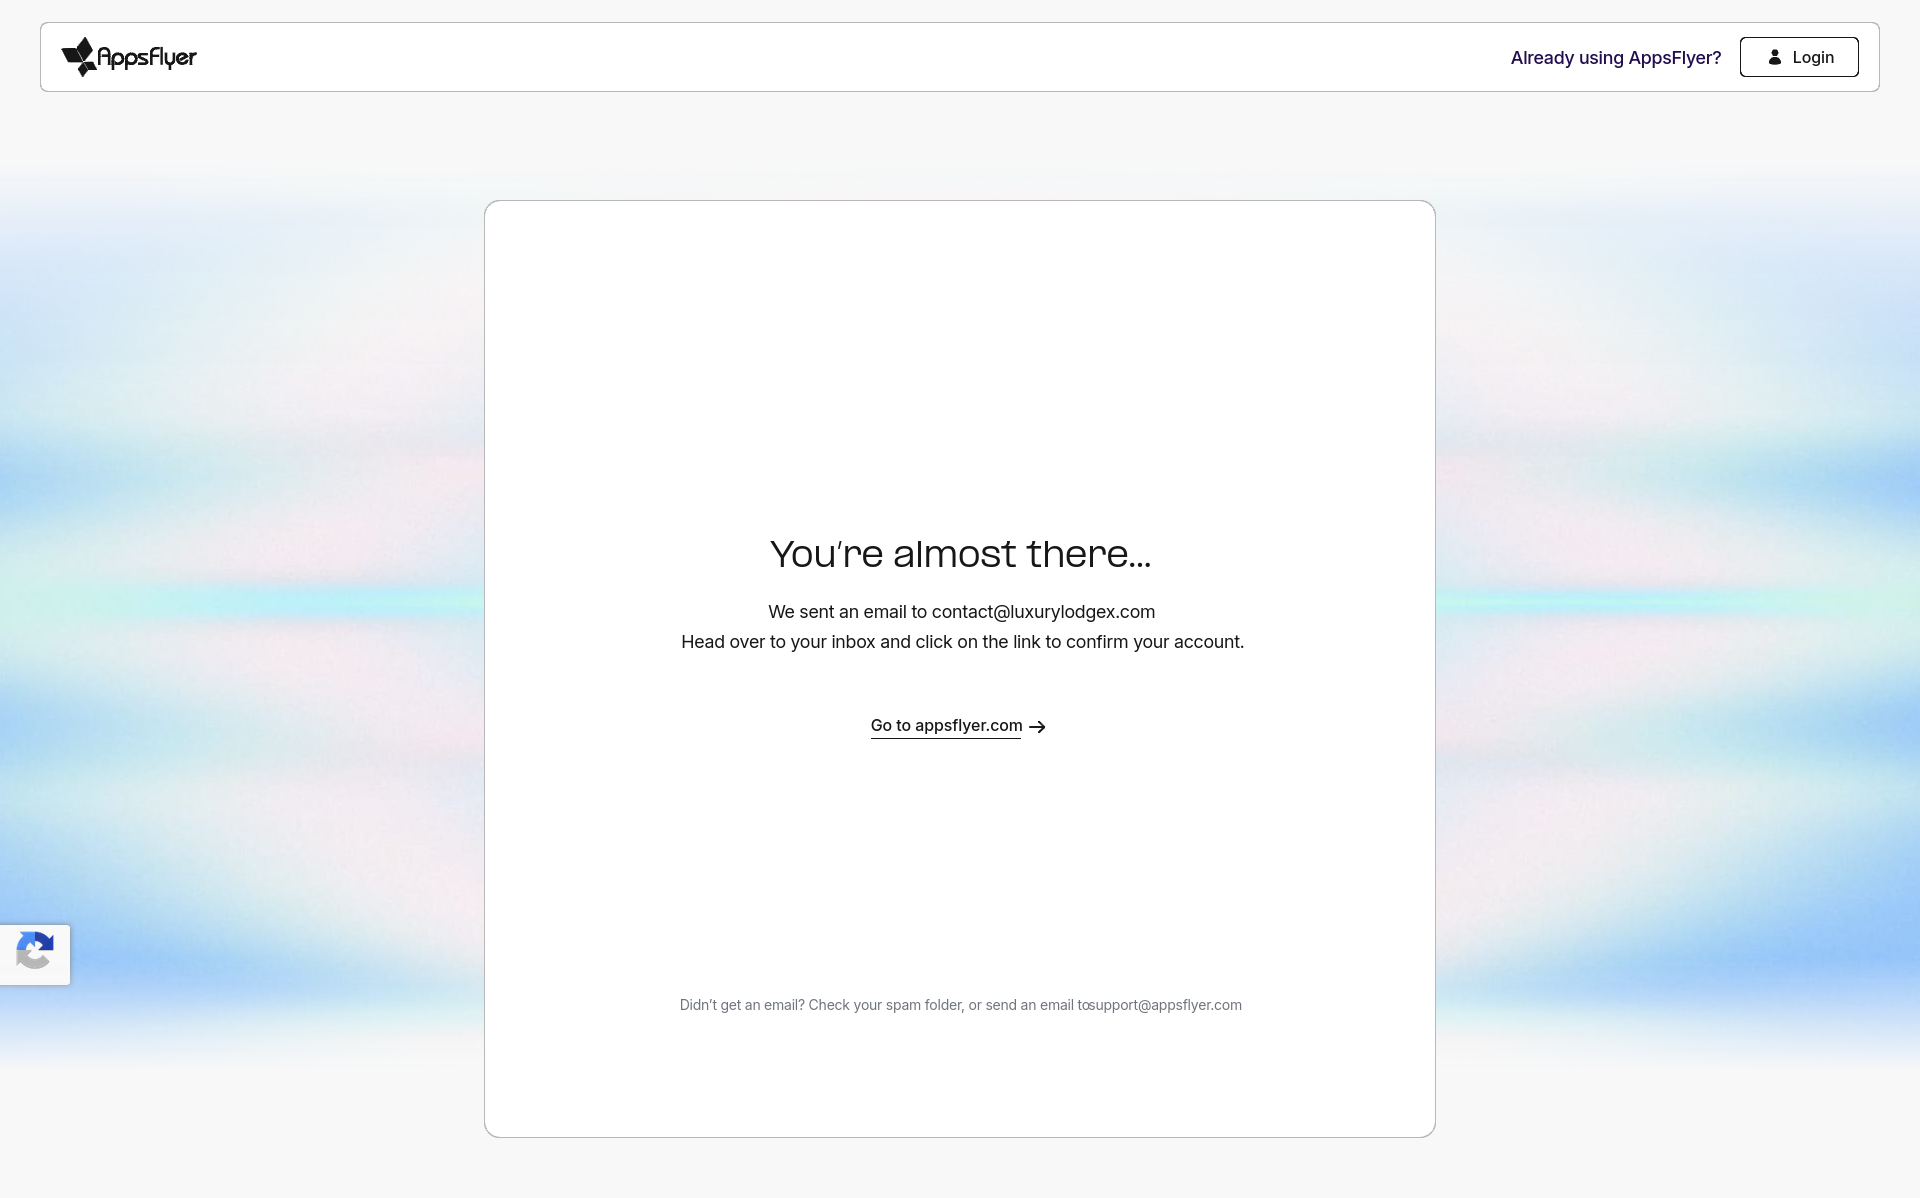
Task: Click the contact@luxurylodgex.com email address
Action: [1043, 612]
